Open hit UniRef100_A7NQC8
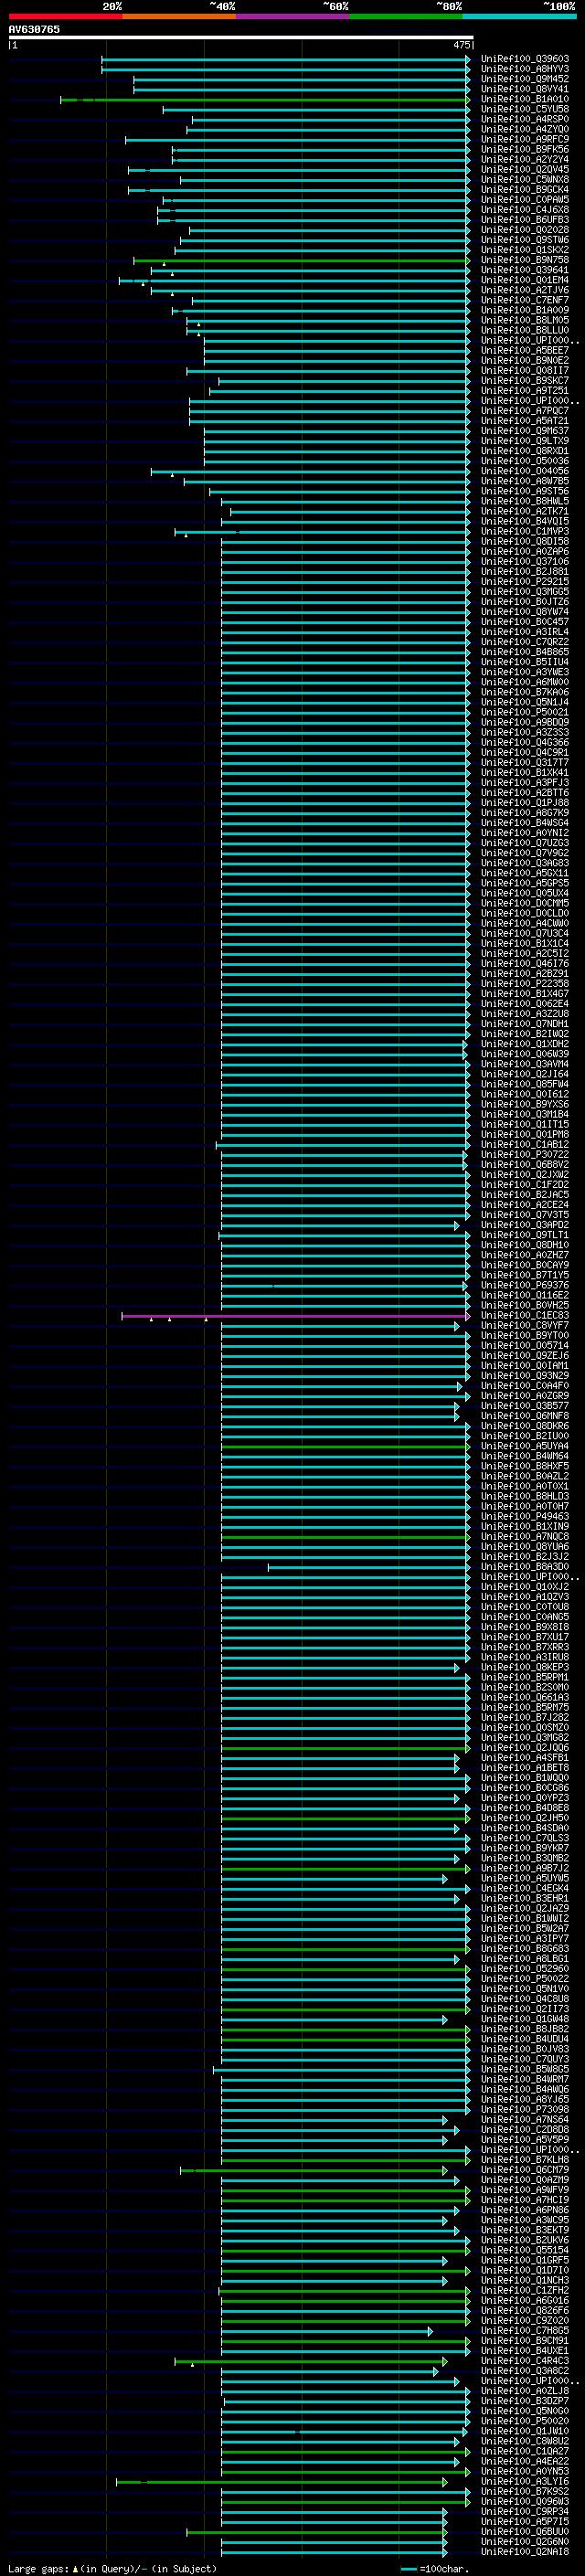 [x=524, y=1537]
